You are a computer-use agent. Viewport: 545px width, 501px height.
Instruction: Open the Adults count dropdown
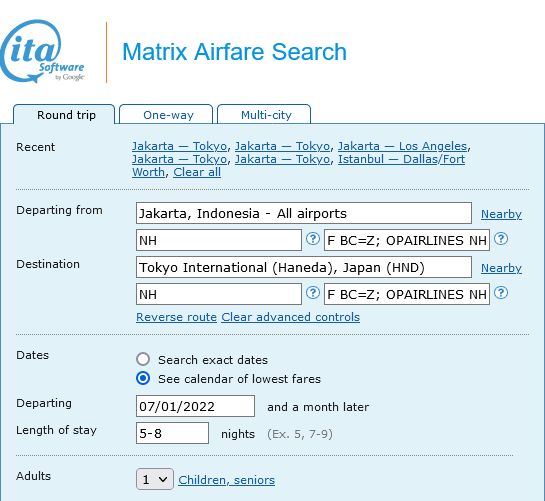(155, 479)
